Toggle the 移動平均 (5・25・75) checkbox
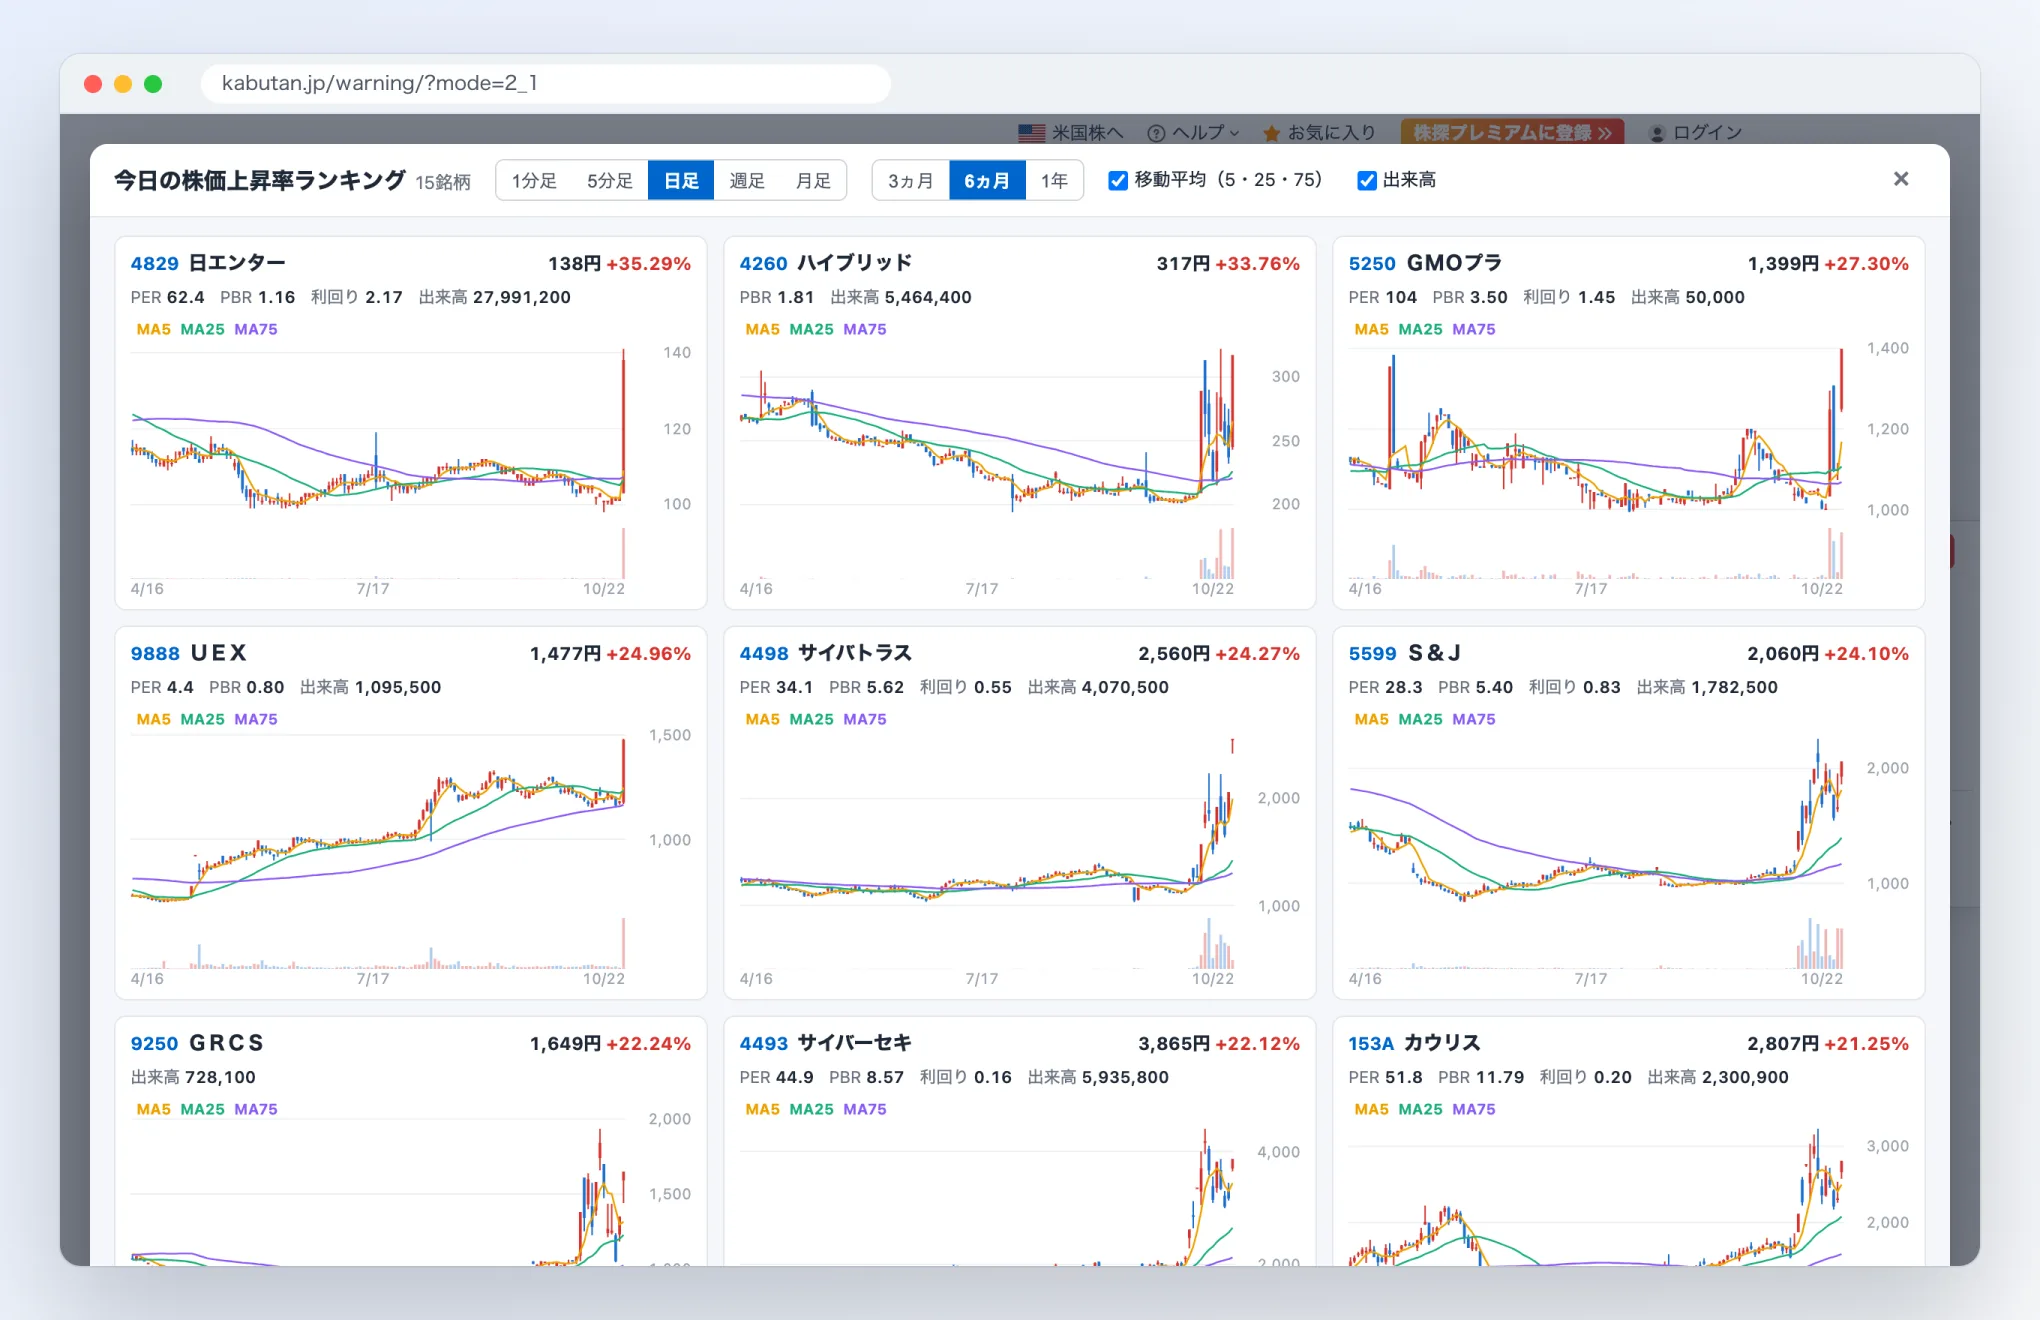 click(x=1118, y=180)
